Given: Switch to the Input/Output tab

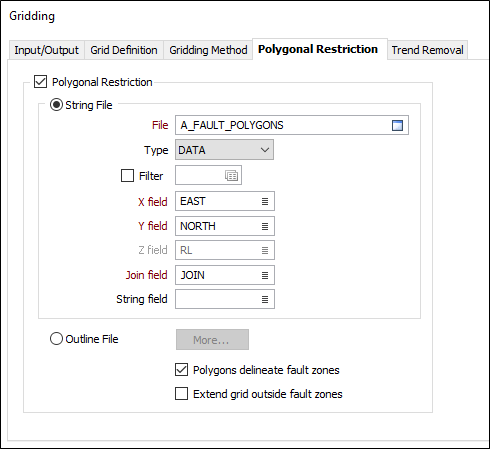Looking at the screenshot, I should pyautogui.click(x=46, y=50).
